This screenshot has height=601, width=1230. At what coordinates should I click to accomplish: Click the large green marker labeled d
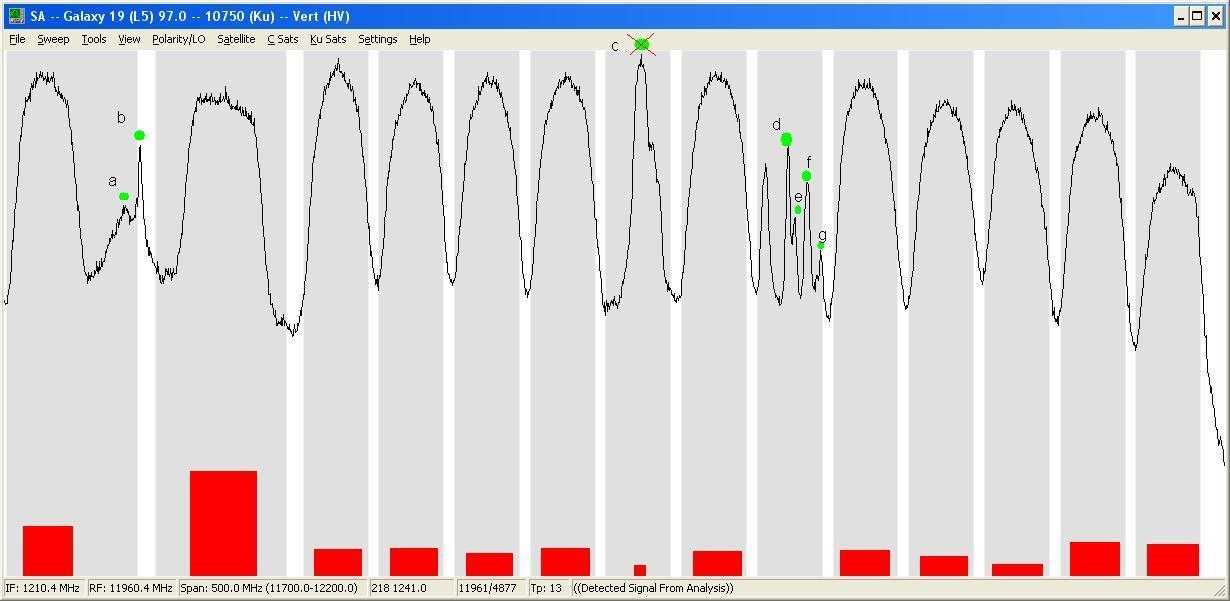786,139
